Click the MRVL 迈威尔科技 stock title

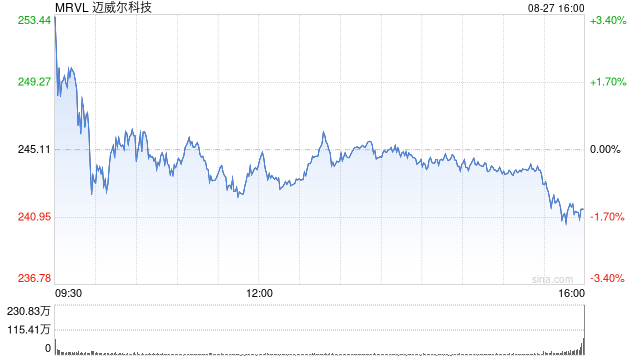coord(103,7)
